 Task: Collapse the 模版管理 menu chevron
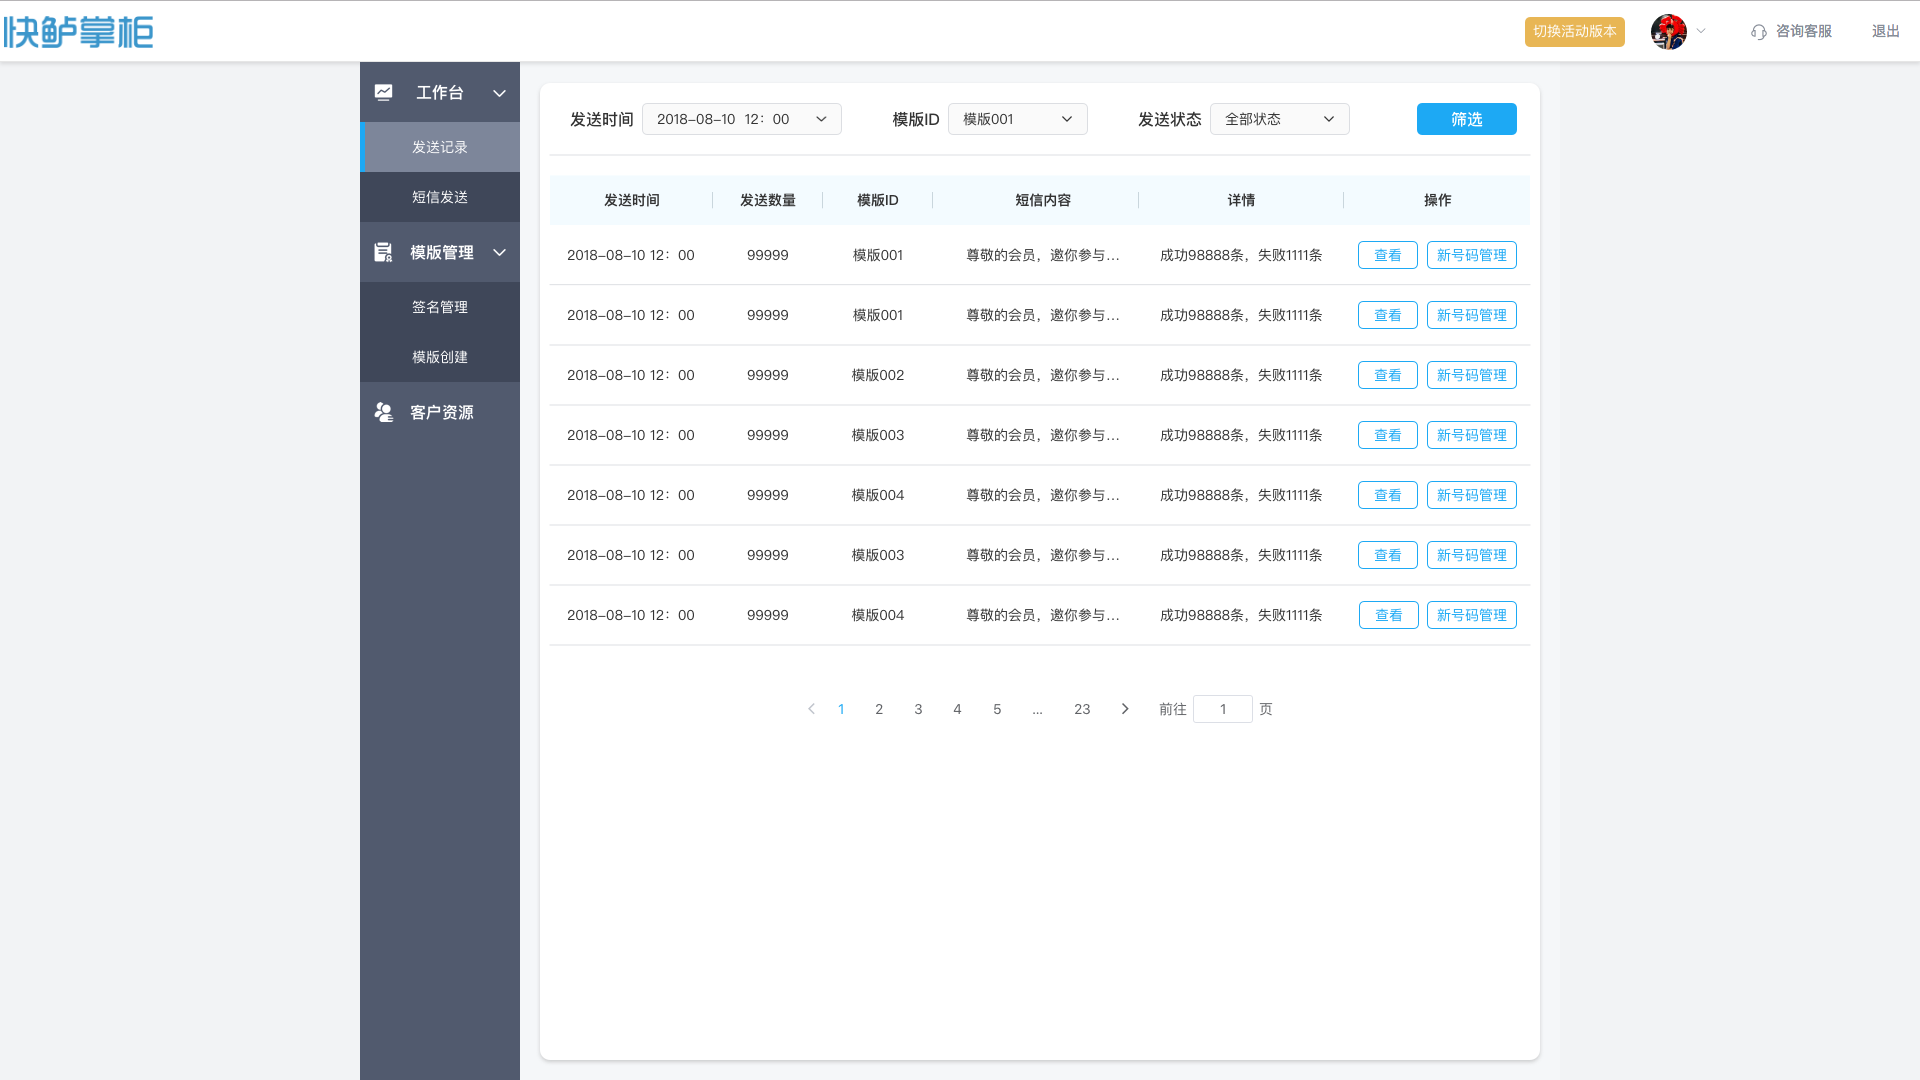pos(499,253)
